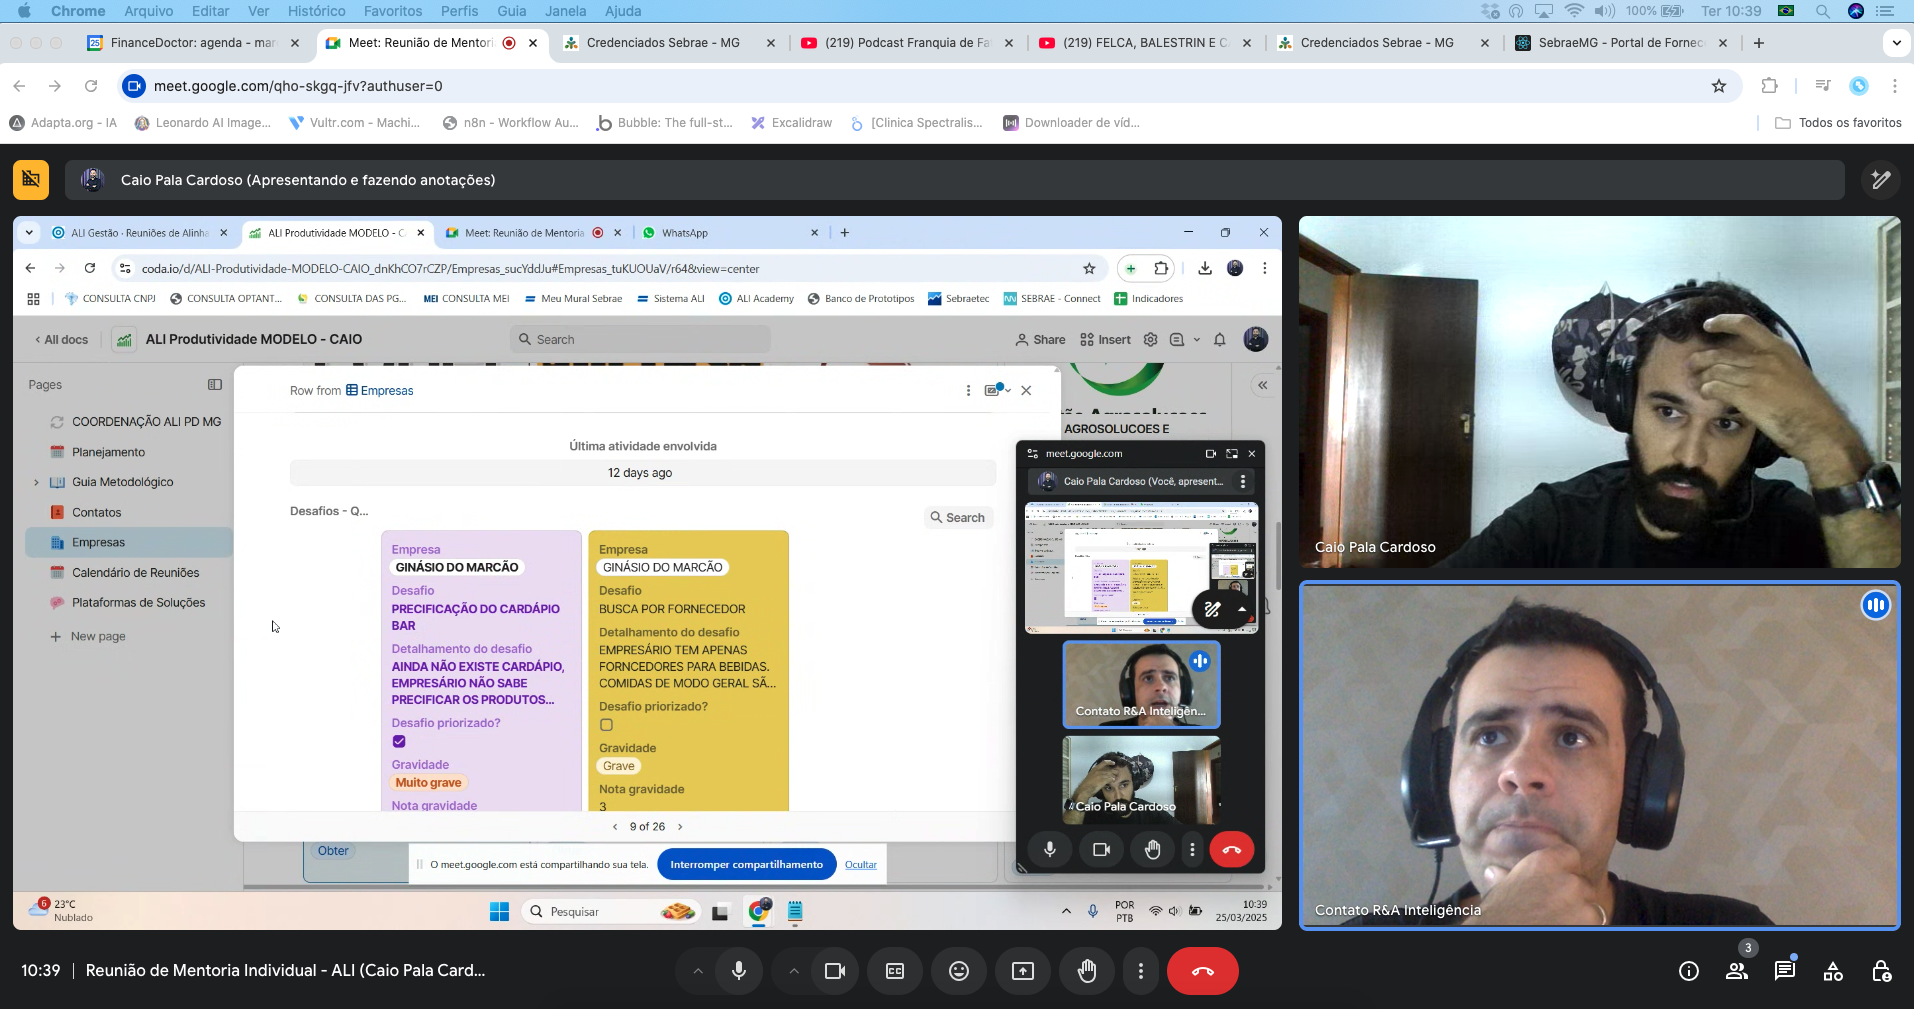The height and width of the screenshot is (1009, 1914).
Task: Click the Coda notifications bell in shared screen
Action: click(x=1220, y=340)
